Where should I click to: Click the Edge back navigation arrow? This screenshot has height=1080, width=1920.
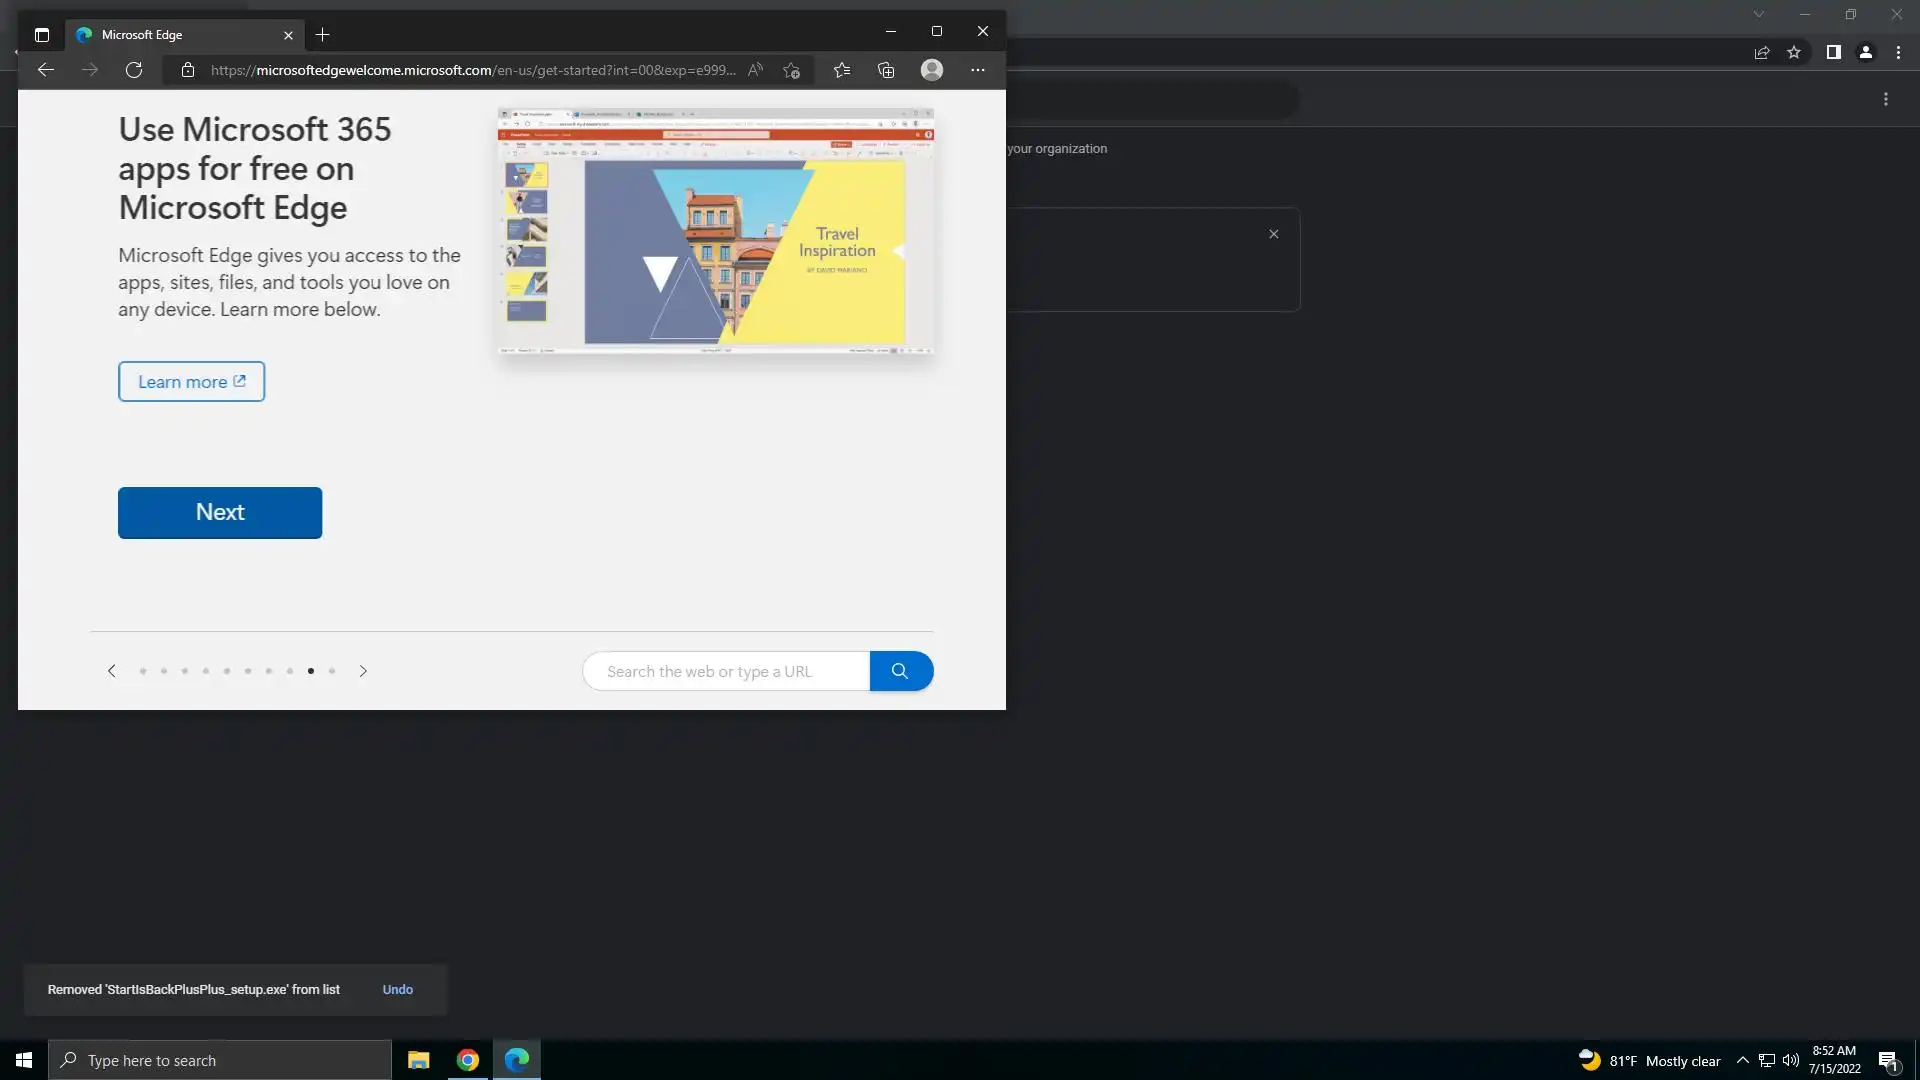46,70
